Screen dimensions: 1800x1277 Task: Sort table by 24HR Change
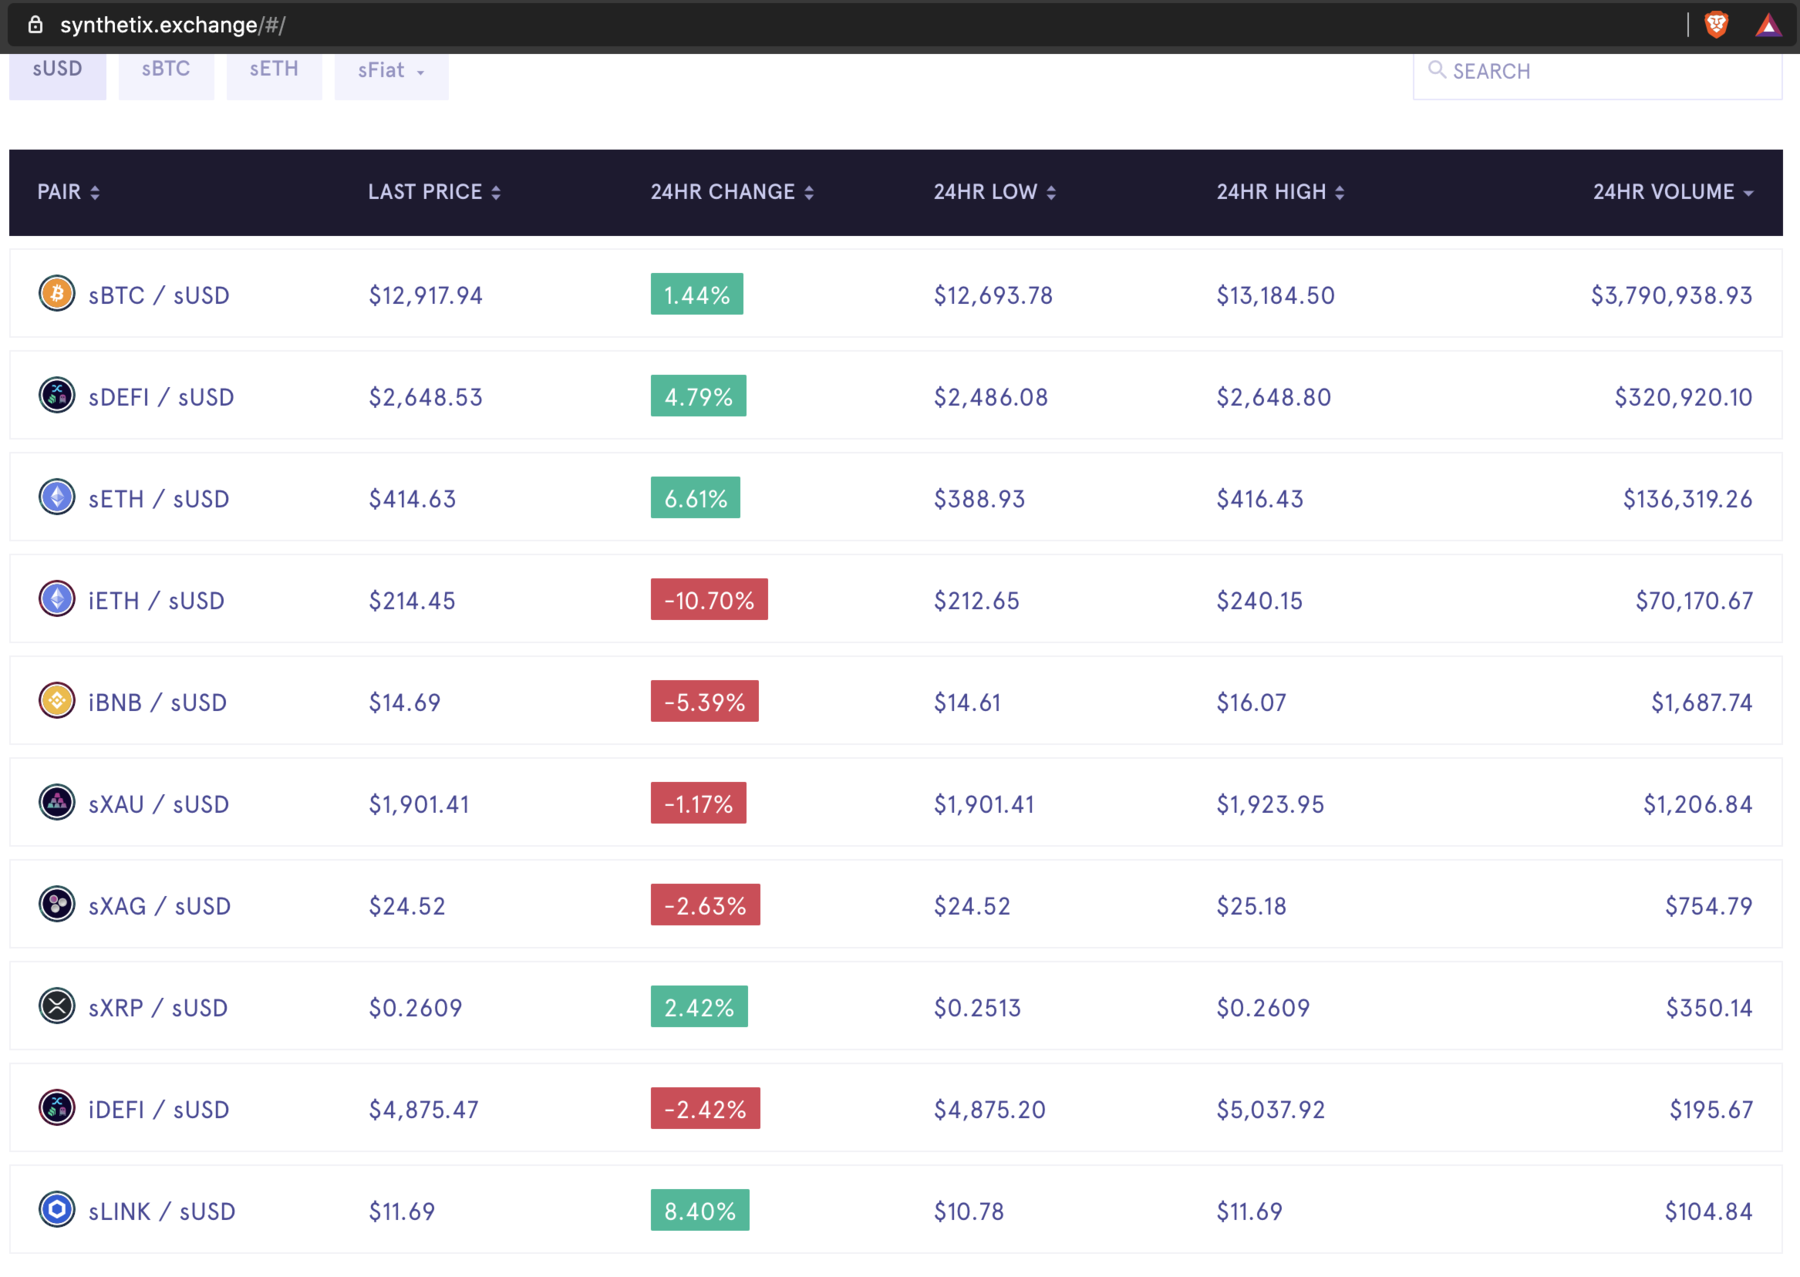(x=732, y=192)
